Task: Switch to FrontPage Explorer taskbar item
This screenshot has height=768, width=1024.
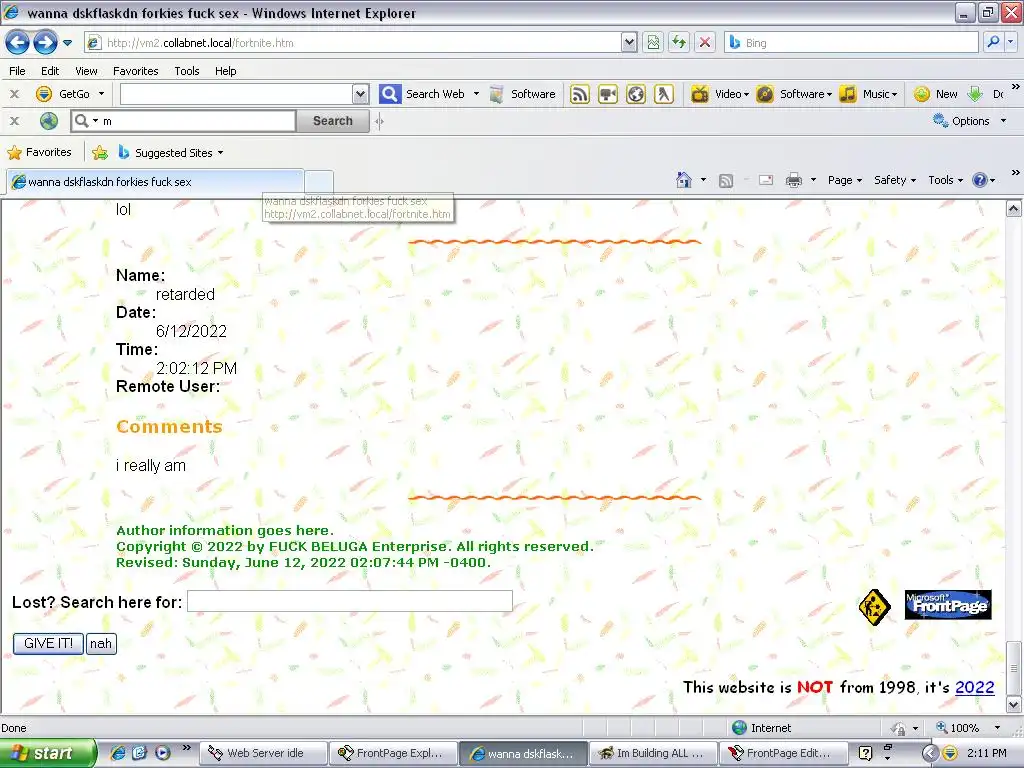Action: coord(392,753)
